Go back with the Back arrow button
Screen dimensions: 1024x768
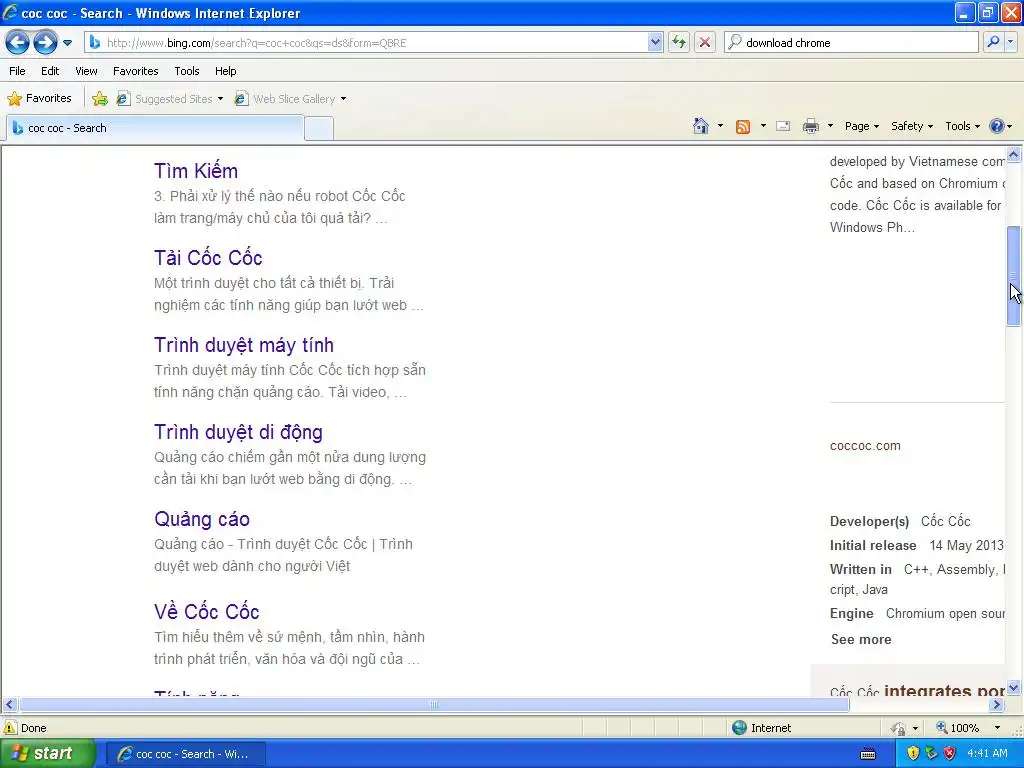(x=18, y=43)
